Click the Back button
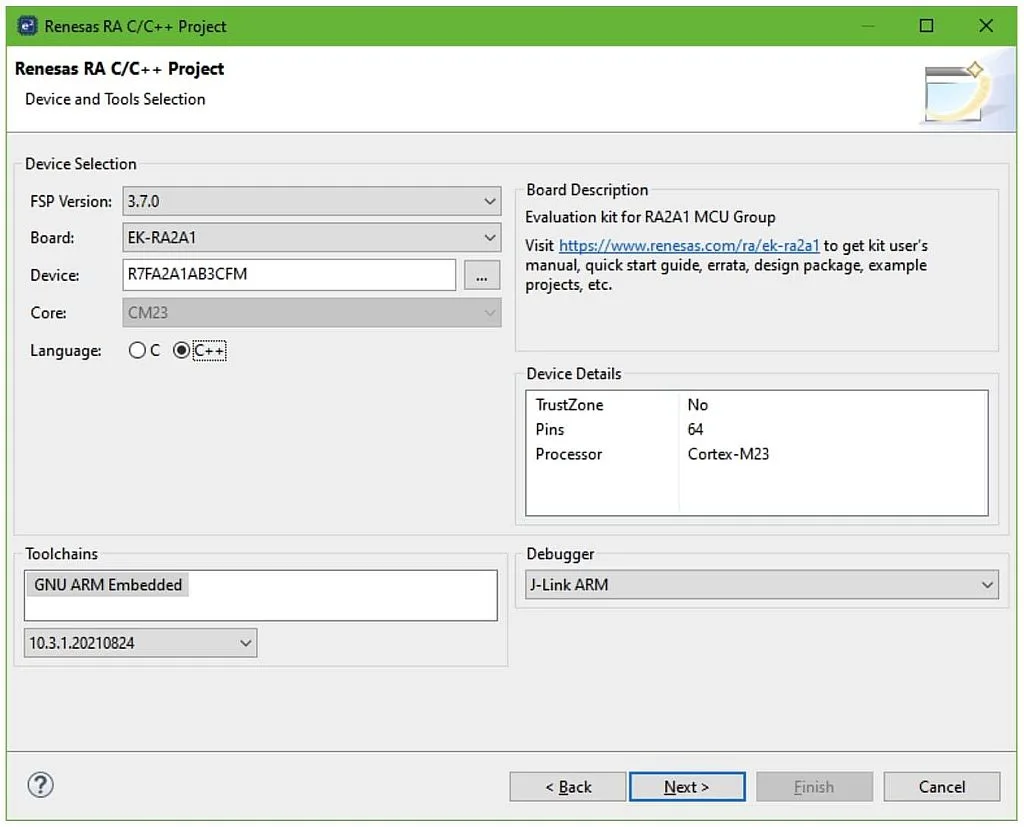This screenshot has width=1024, height=827. tap(567, 786)
